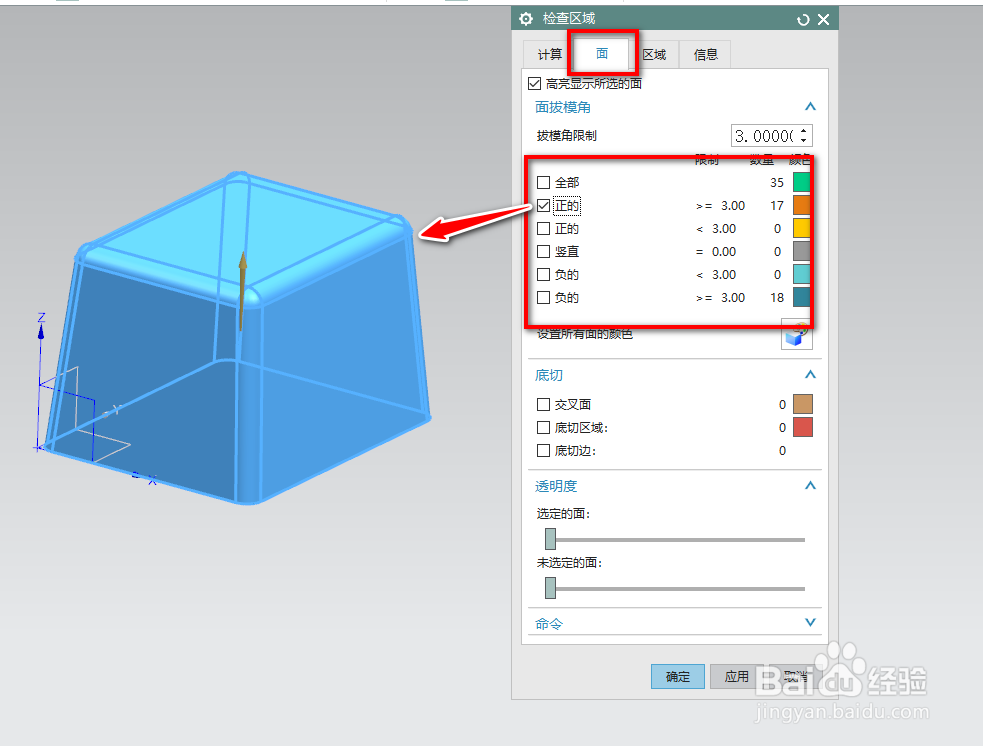Click the 拔模角限制 spinner arrows

(804, 135)
